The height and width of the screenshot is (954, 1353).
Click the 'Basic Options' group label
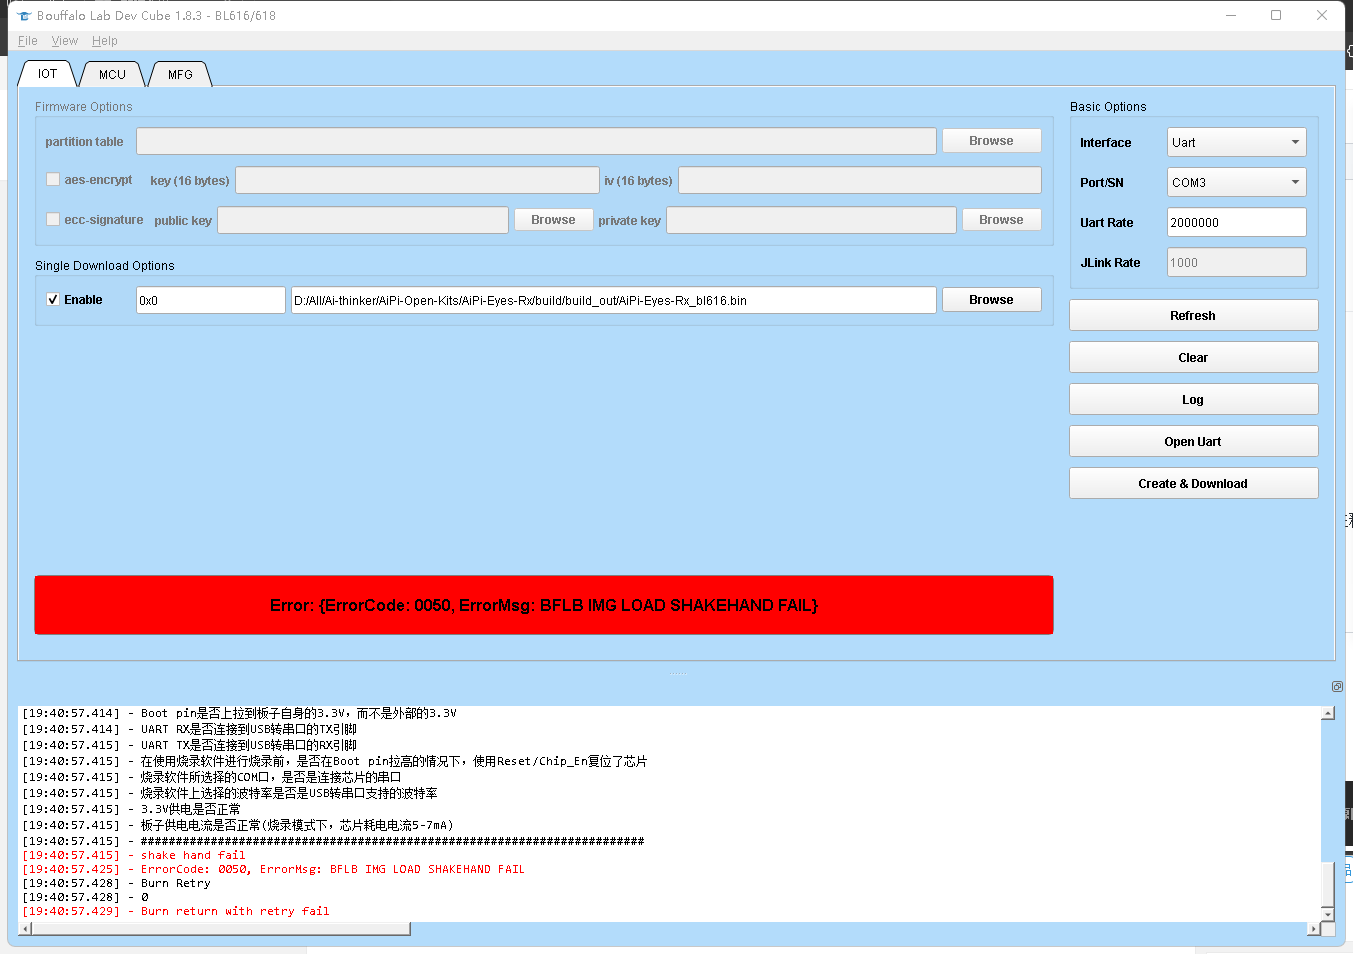tap(1108, 107)
